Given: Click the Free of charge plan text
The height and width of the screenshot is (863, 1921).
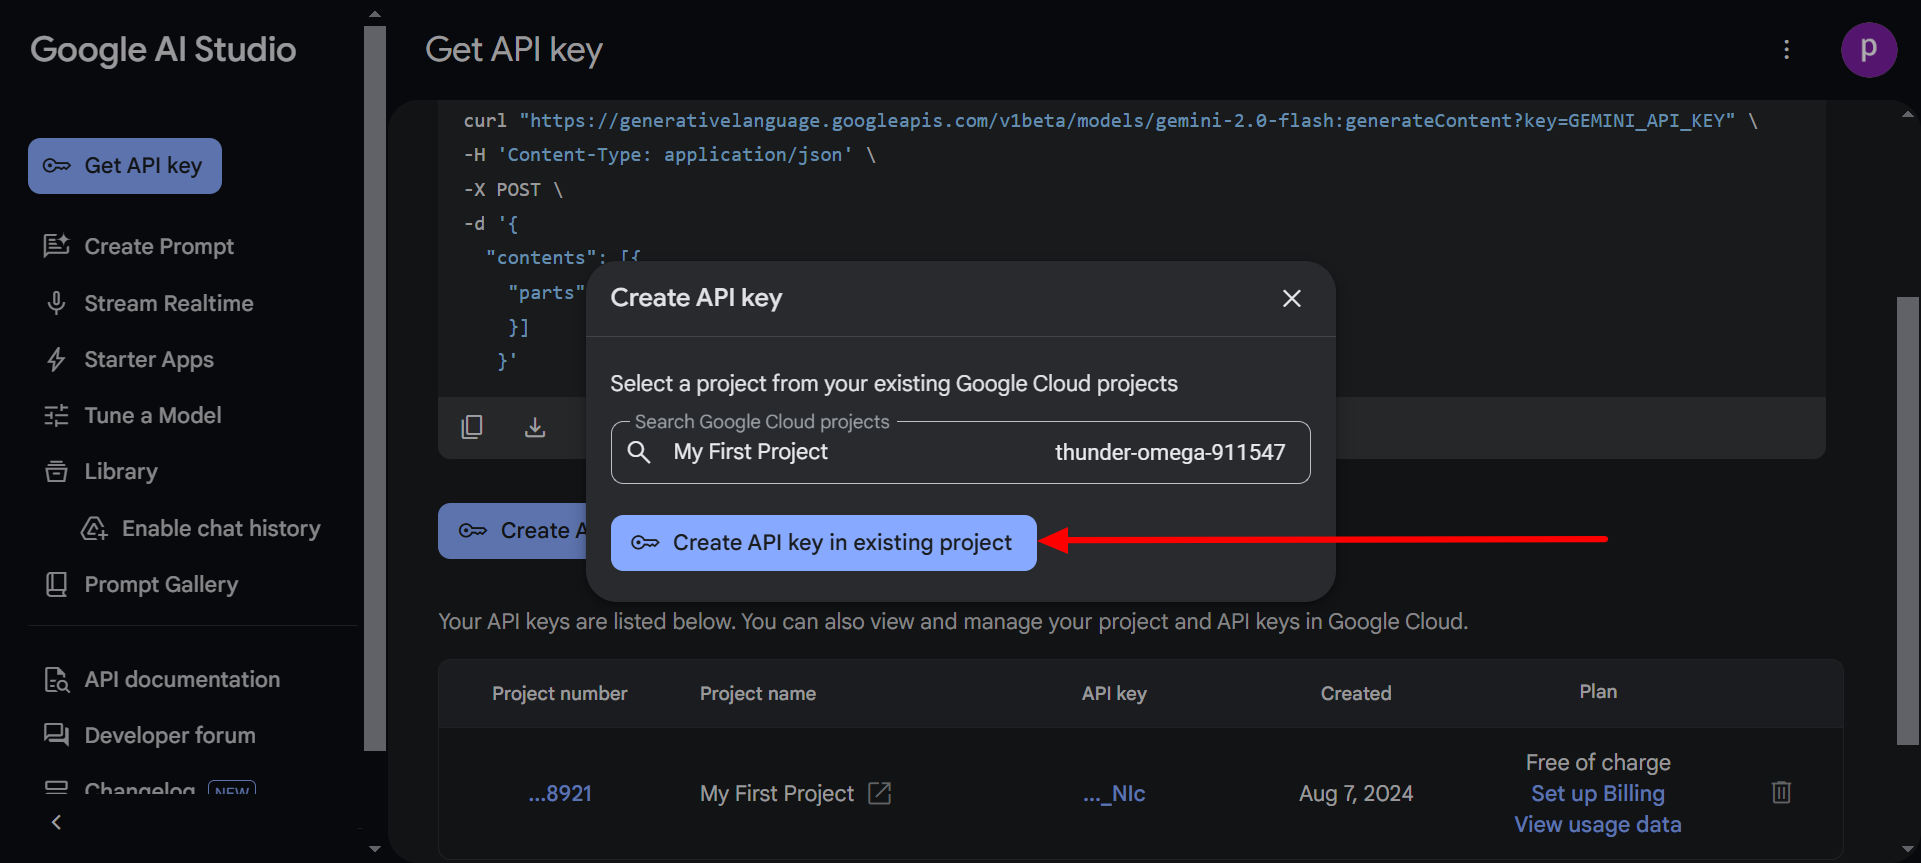Looking at the screenshot, I should click(1598, 763).
